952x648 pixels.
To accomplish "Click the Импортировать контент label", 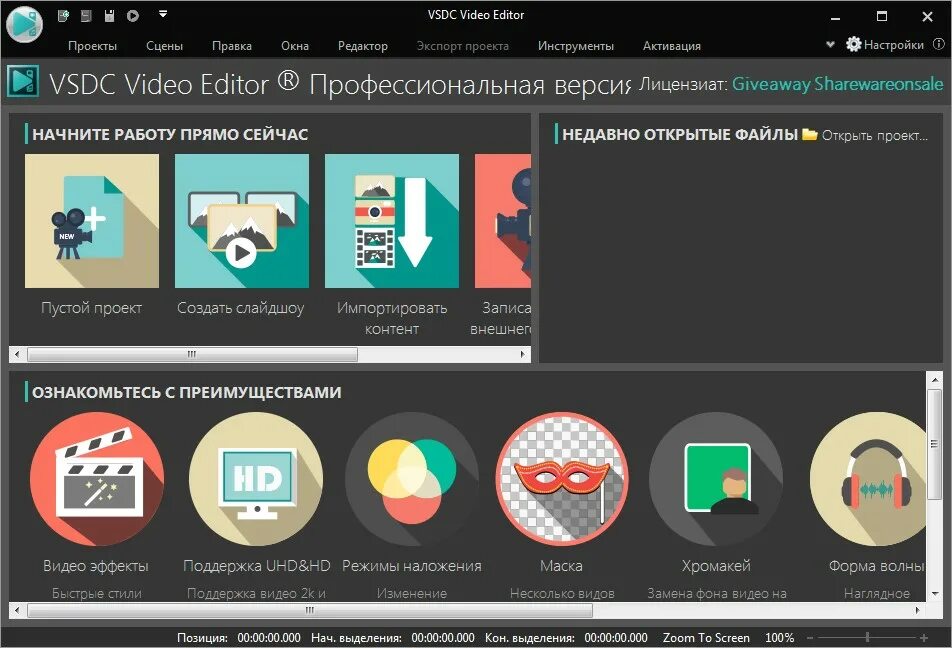I will point(392,318).
